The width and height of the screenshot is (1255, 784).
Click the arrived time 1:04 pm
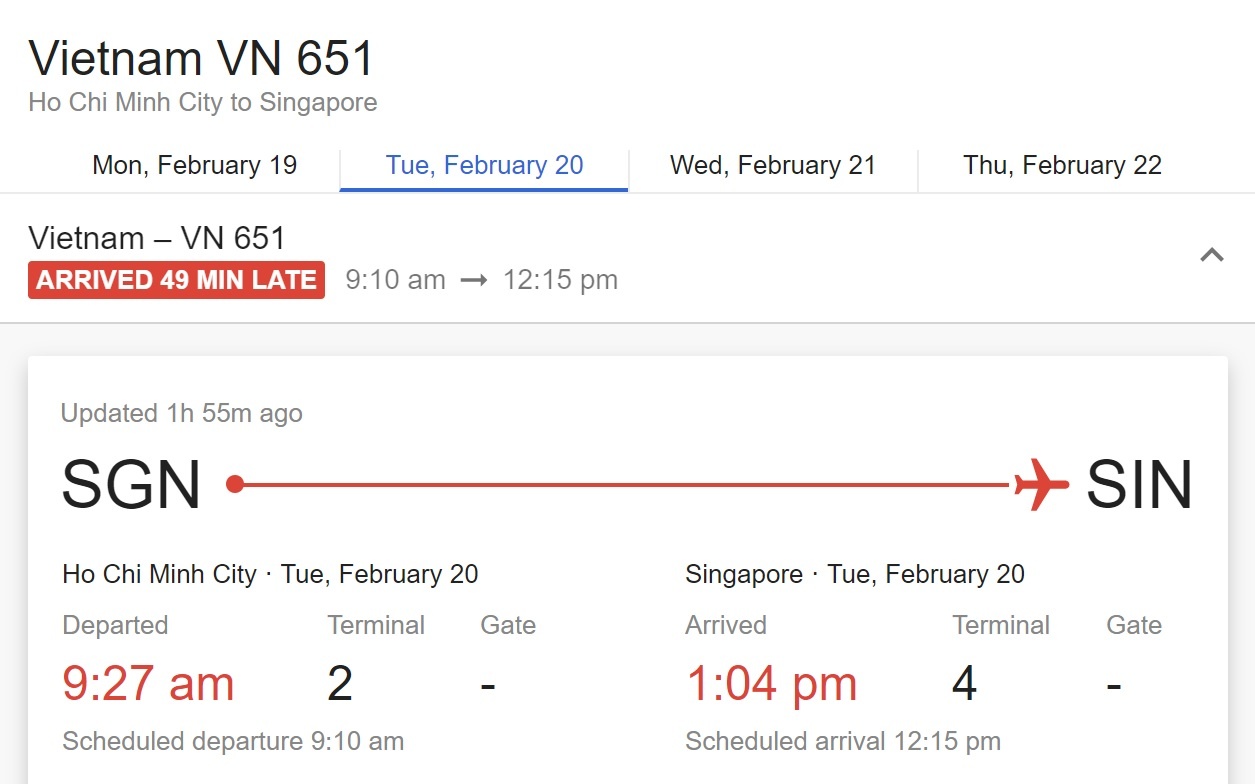click(x=771, y=683)
